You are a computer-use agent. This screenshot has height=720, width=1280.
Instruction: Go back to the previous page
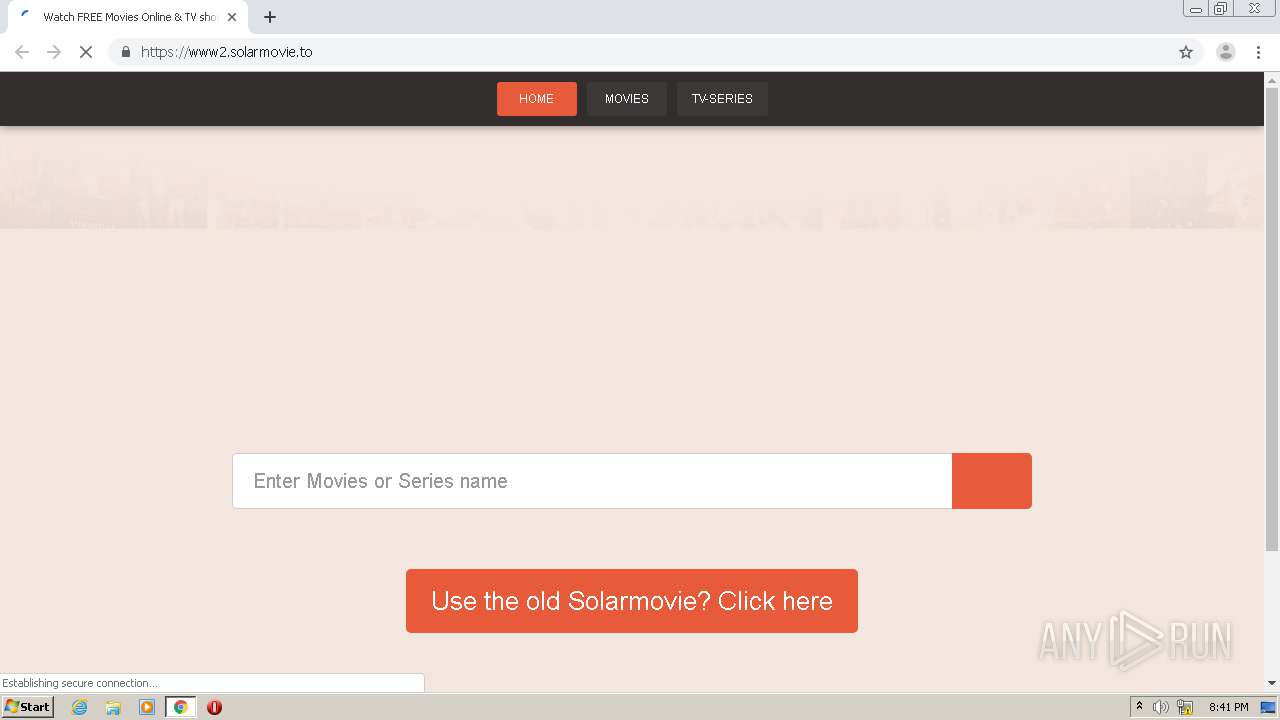[22, 52]
